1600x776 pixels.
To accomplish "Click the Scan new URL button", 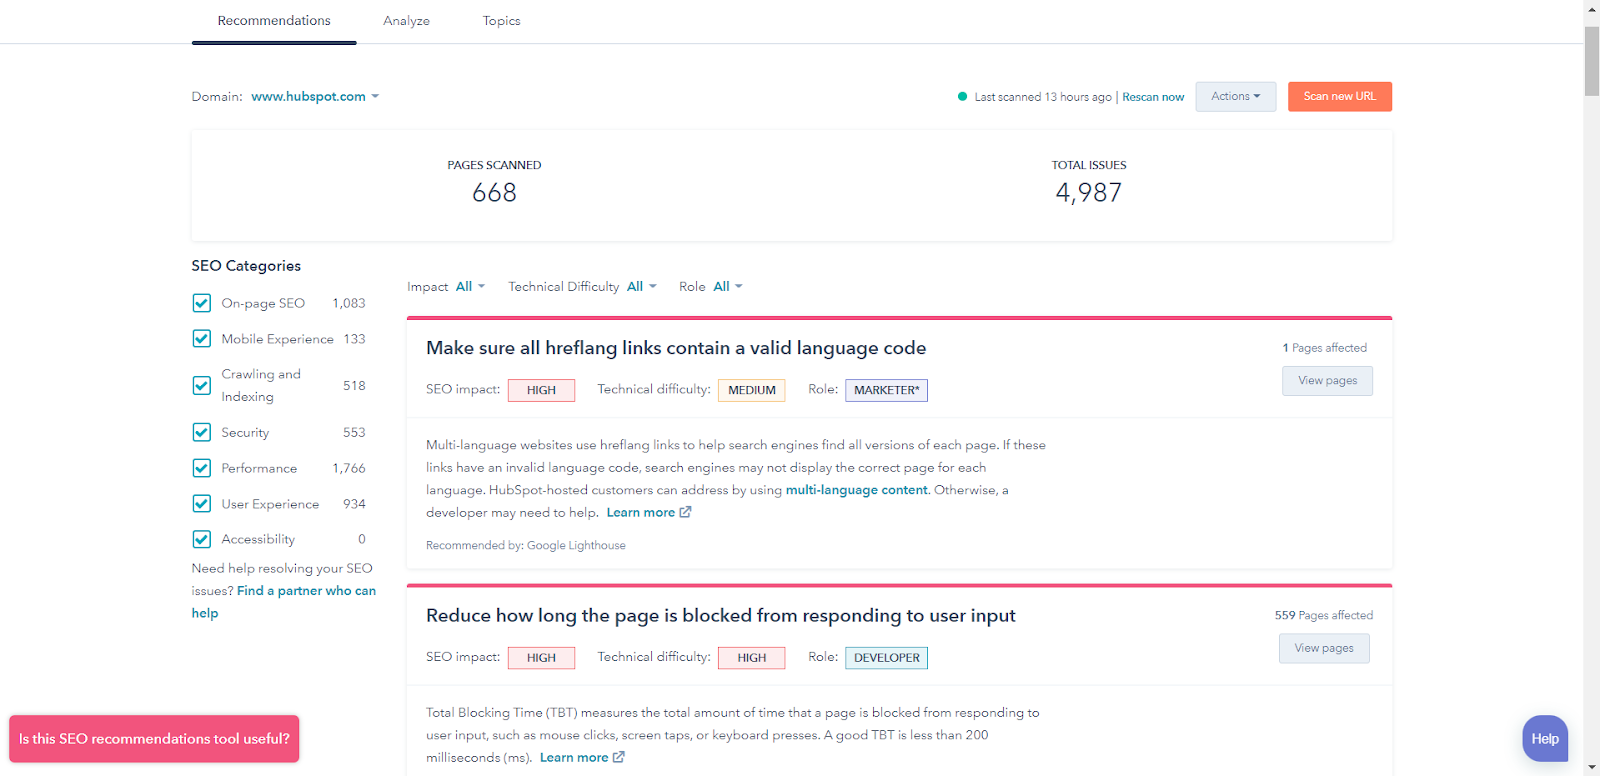I will pos(1339,96).
